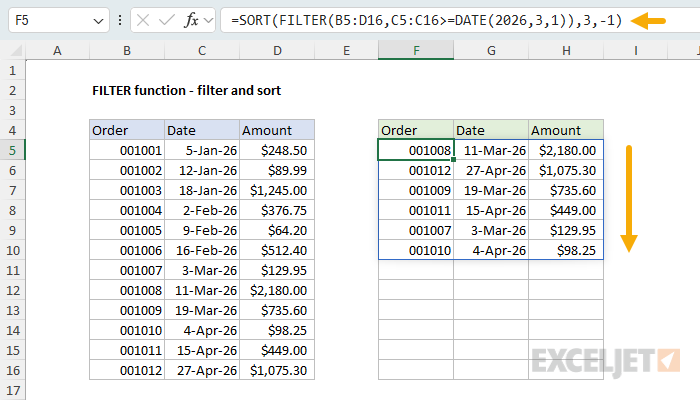Select column H header

(x=566, y=50)
